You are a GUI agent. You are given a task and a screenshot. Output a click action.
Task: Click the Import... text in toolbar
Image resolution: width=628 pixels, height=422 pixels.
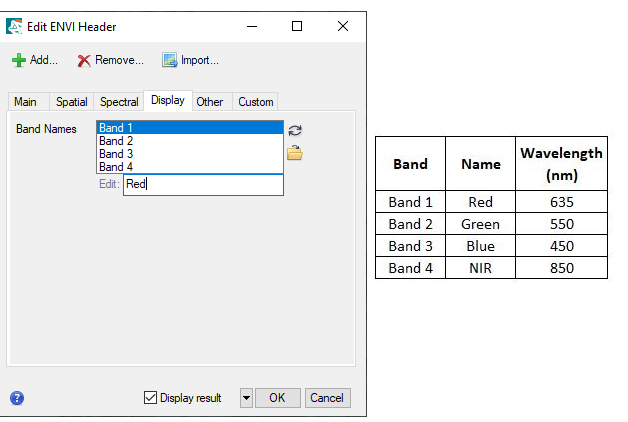tap(199, 60)
